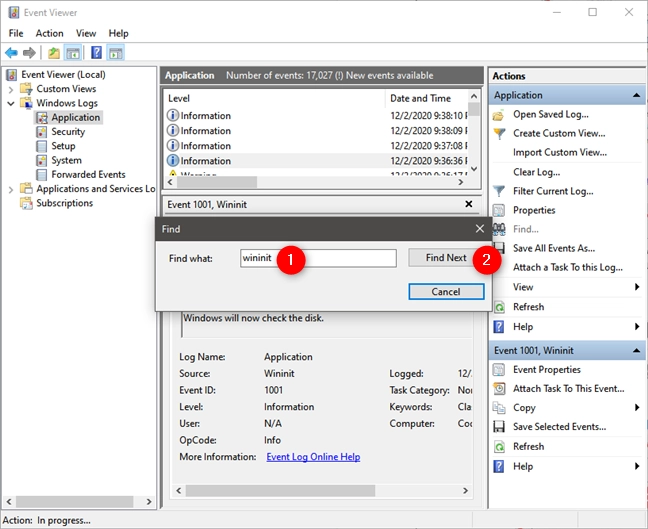Collapse the Event 1001, Wininit actions section
Screen dimensions: 648x529
[636, 350]
